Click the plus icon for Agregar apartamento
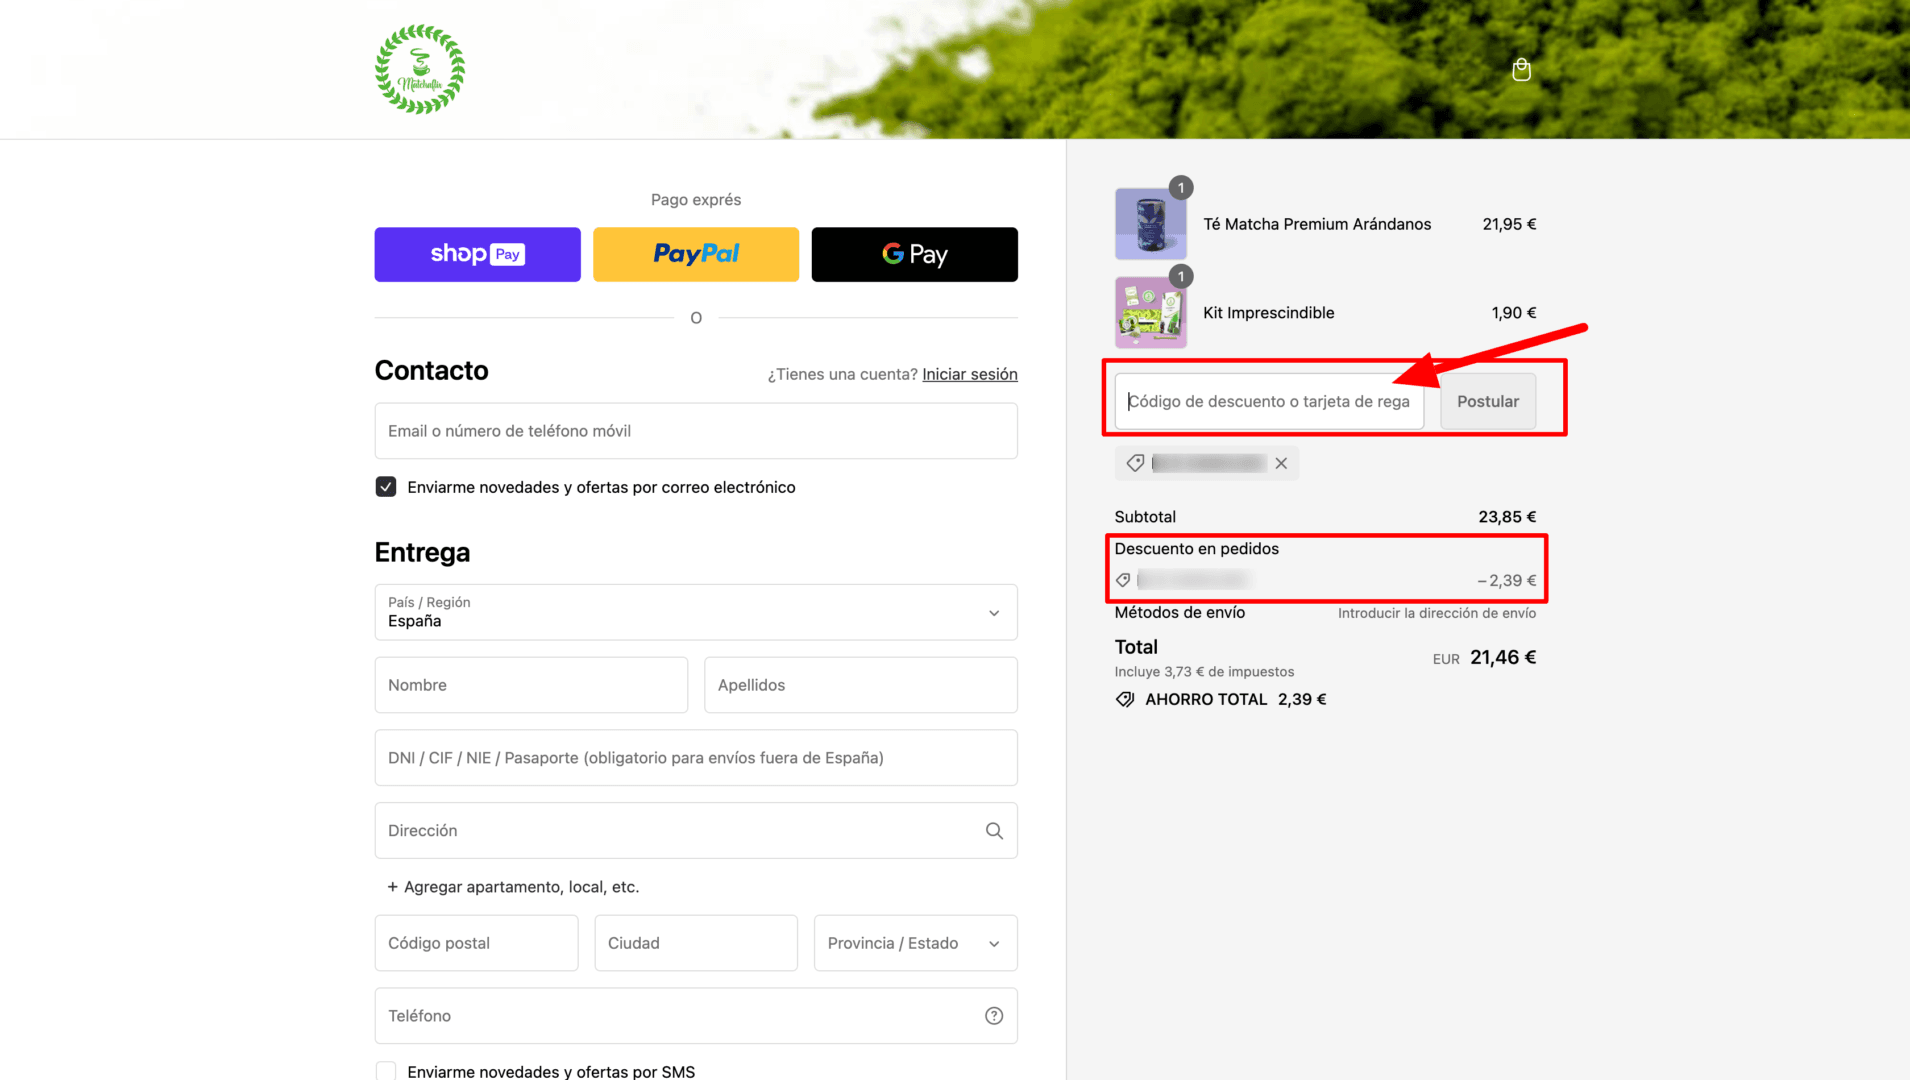This screenshot has height=1080, width=1910. pos(393,887)
